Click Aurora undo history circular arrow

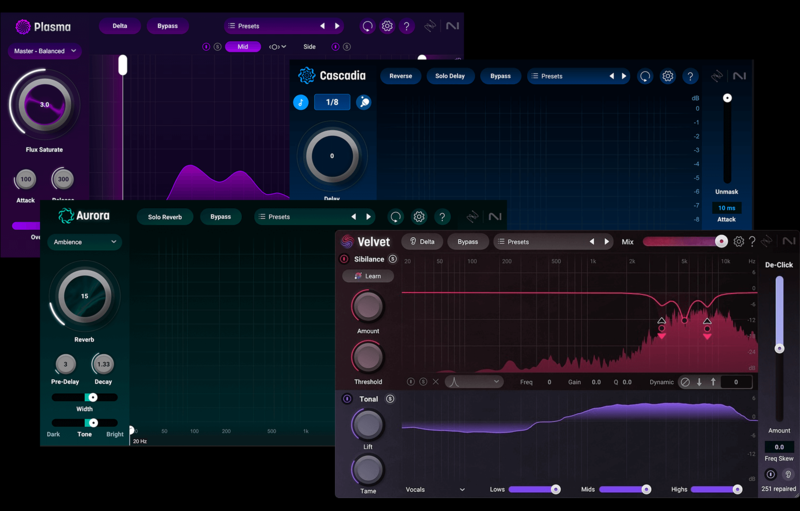click(395, 217)
